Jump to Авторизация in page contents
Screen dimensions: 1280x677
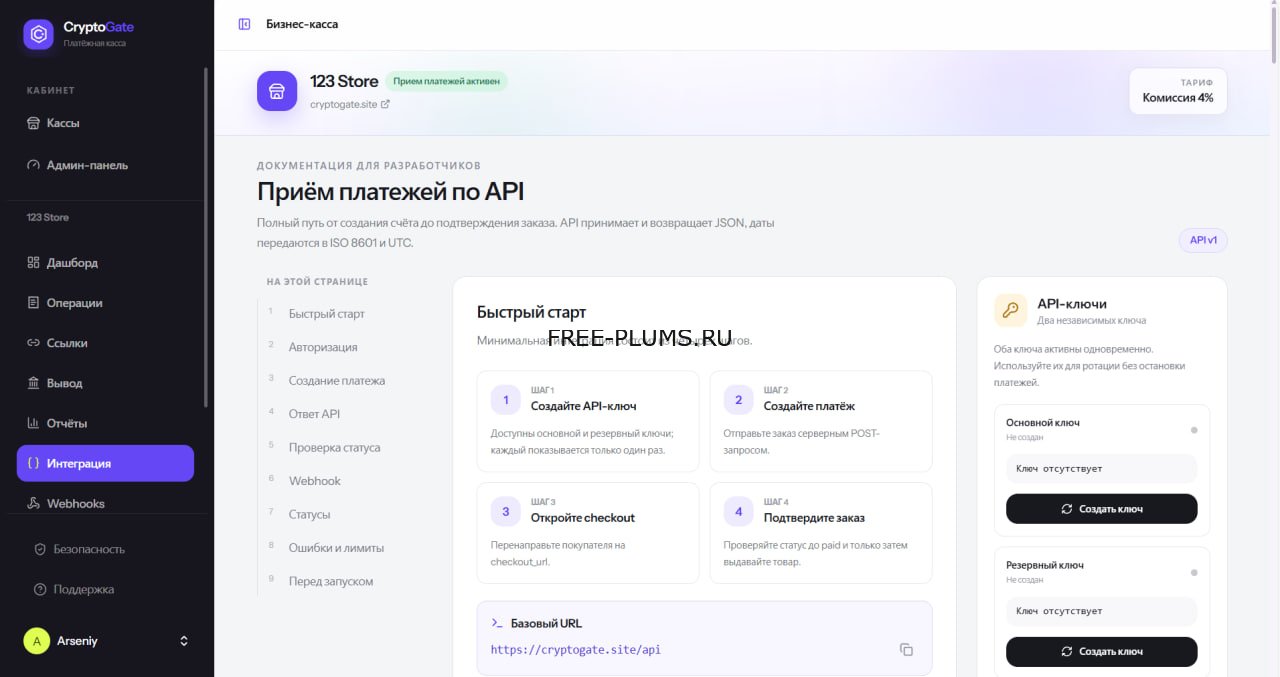click(x=323, y=347)
